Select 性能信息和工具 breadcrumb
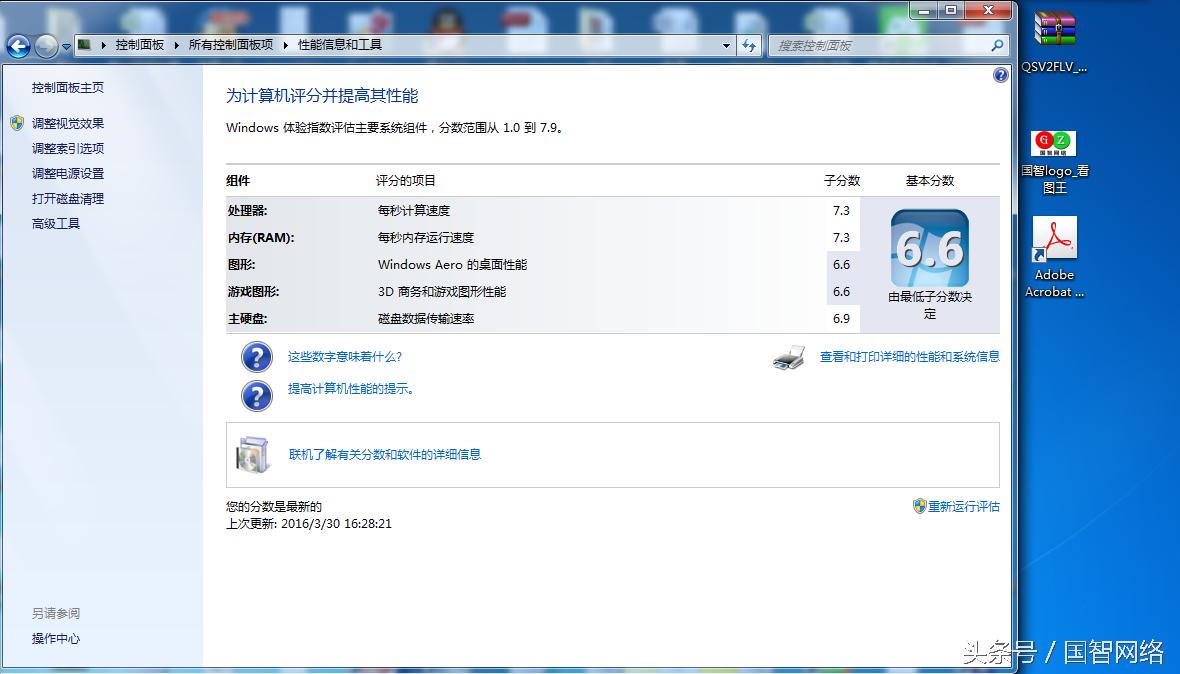The height and width of the screenshot is (674, 1180). 340,45
